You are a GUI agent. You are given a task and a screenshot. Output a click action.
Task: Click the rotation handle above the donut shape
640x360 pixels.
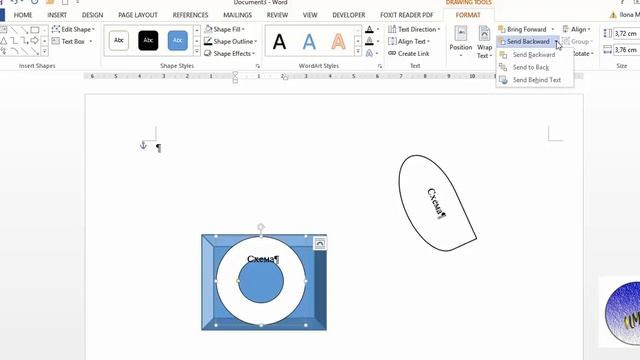coord(261,227)
